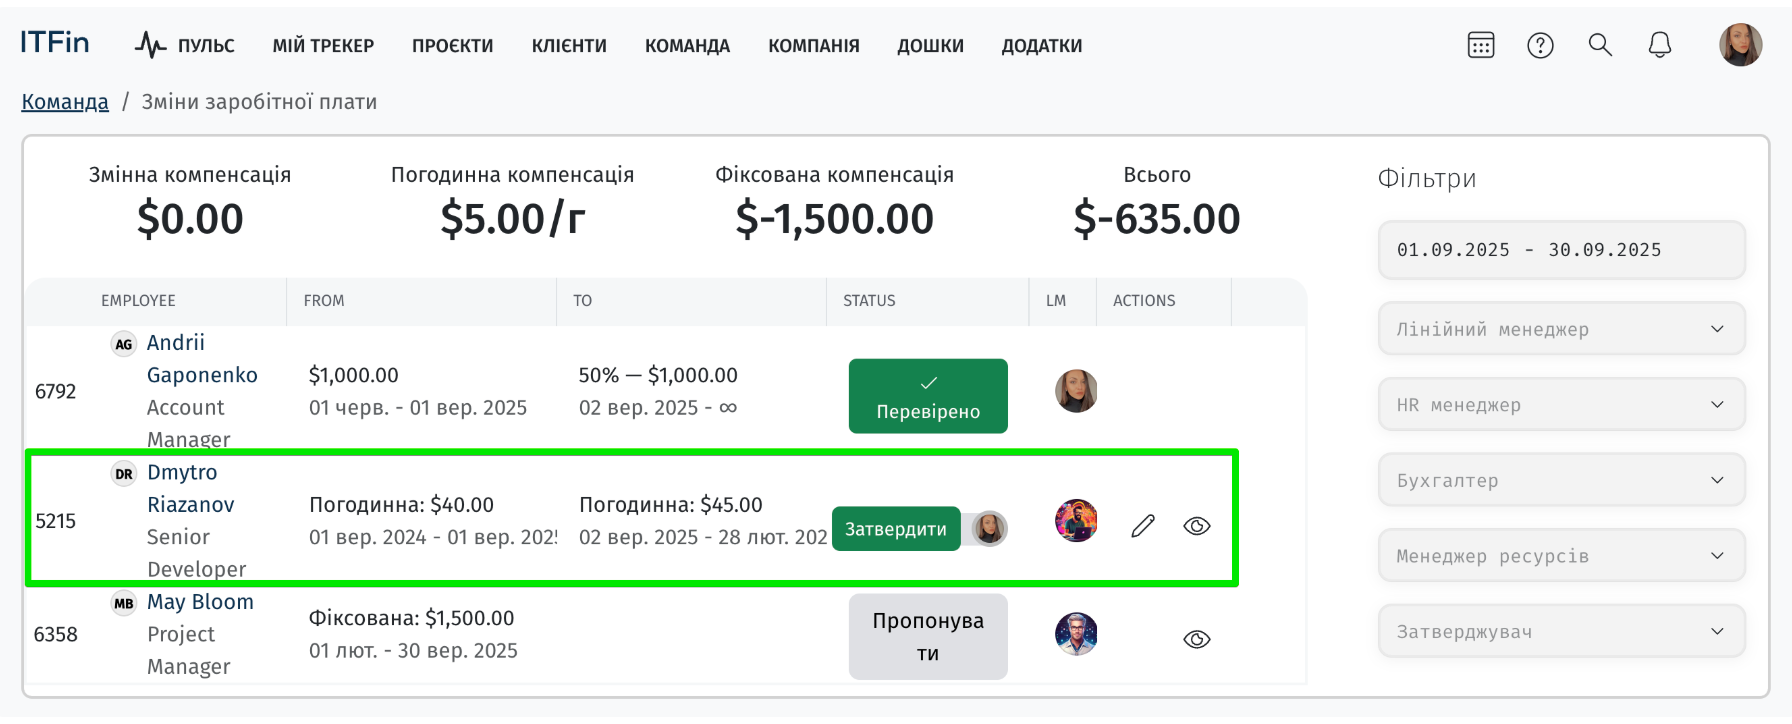Expand the HR менеджер filter dropdown

pyautogui.click(x=1562, y=405)
